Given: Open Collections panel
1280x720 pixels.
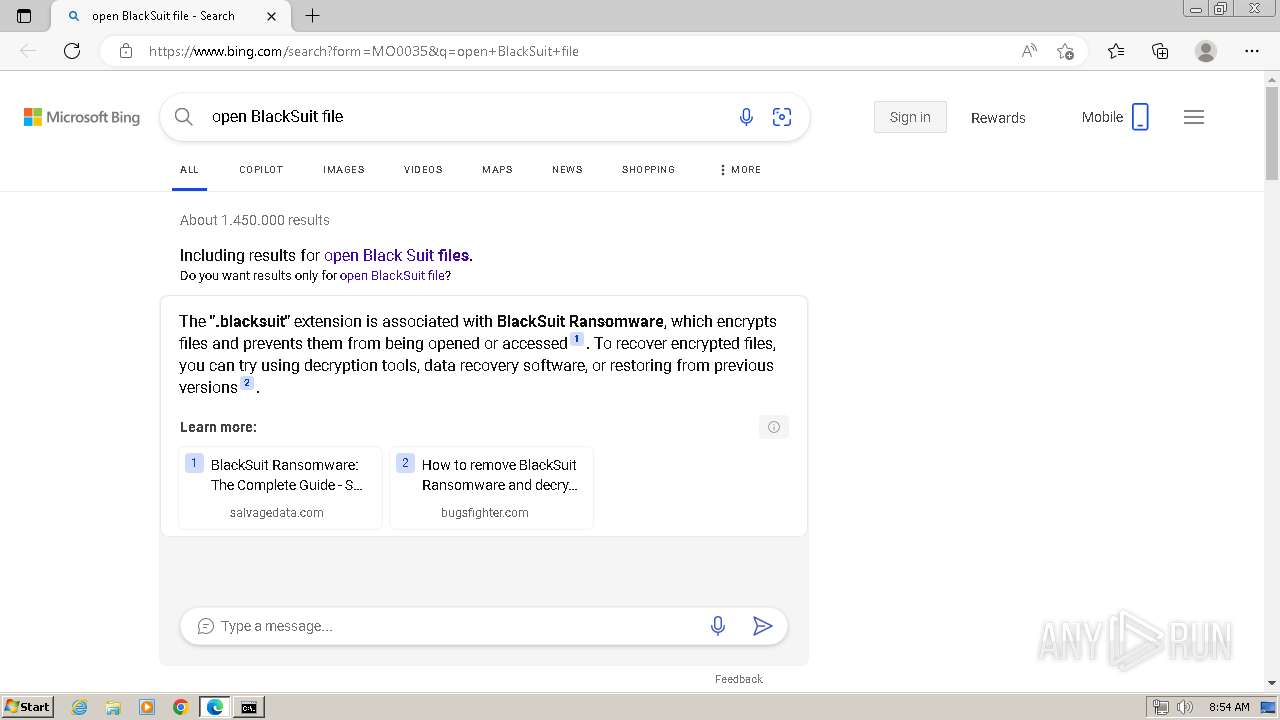Looking at the screenshot, I should [1160, 51].
